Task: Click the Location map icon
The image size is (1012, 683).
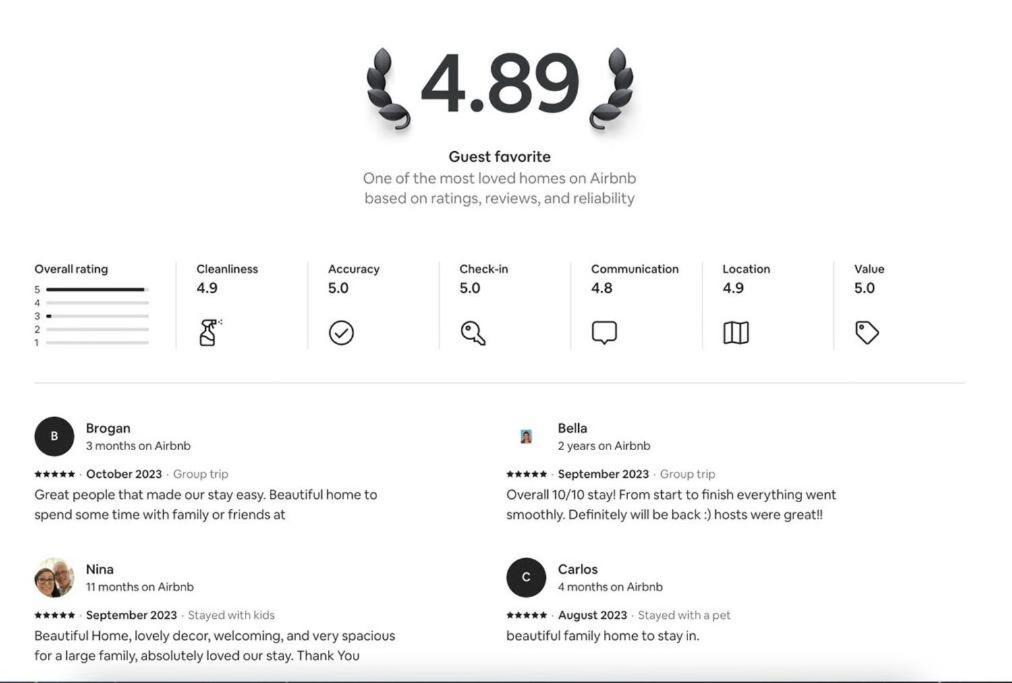Action: (x=736, y=332)
